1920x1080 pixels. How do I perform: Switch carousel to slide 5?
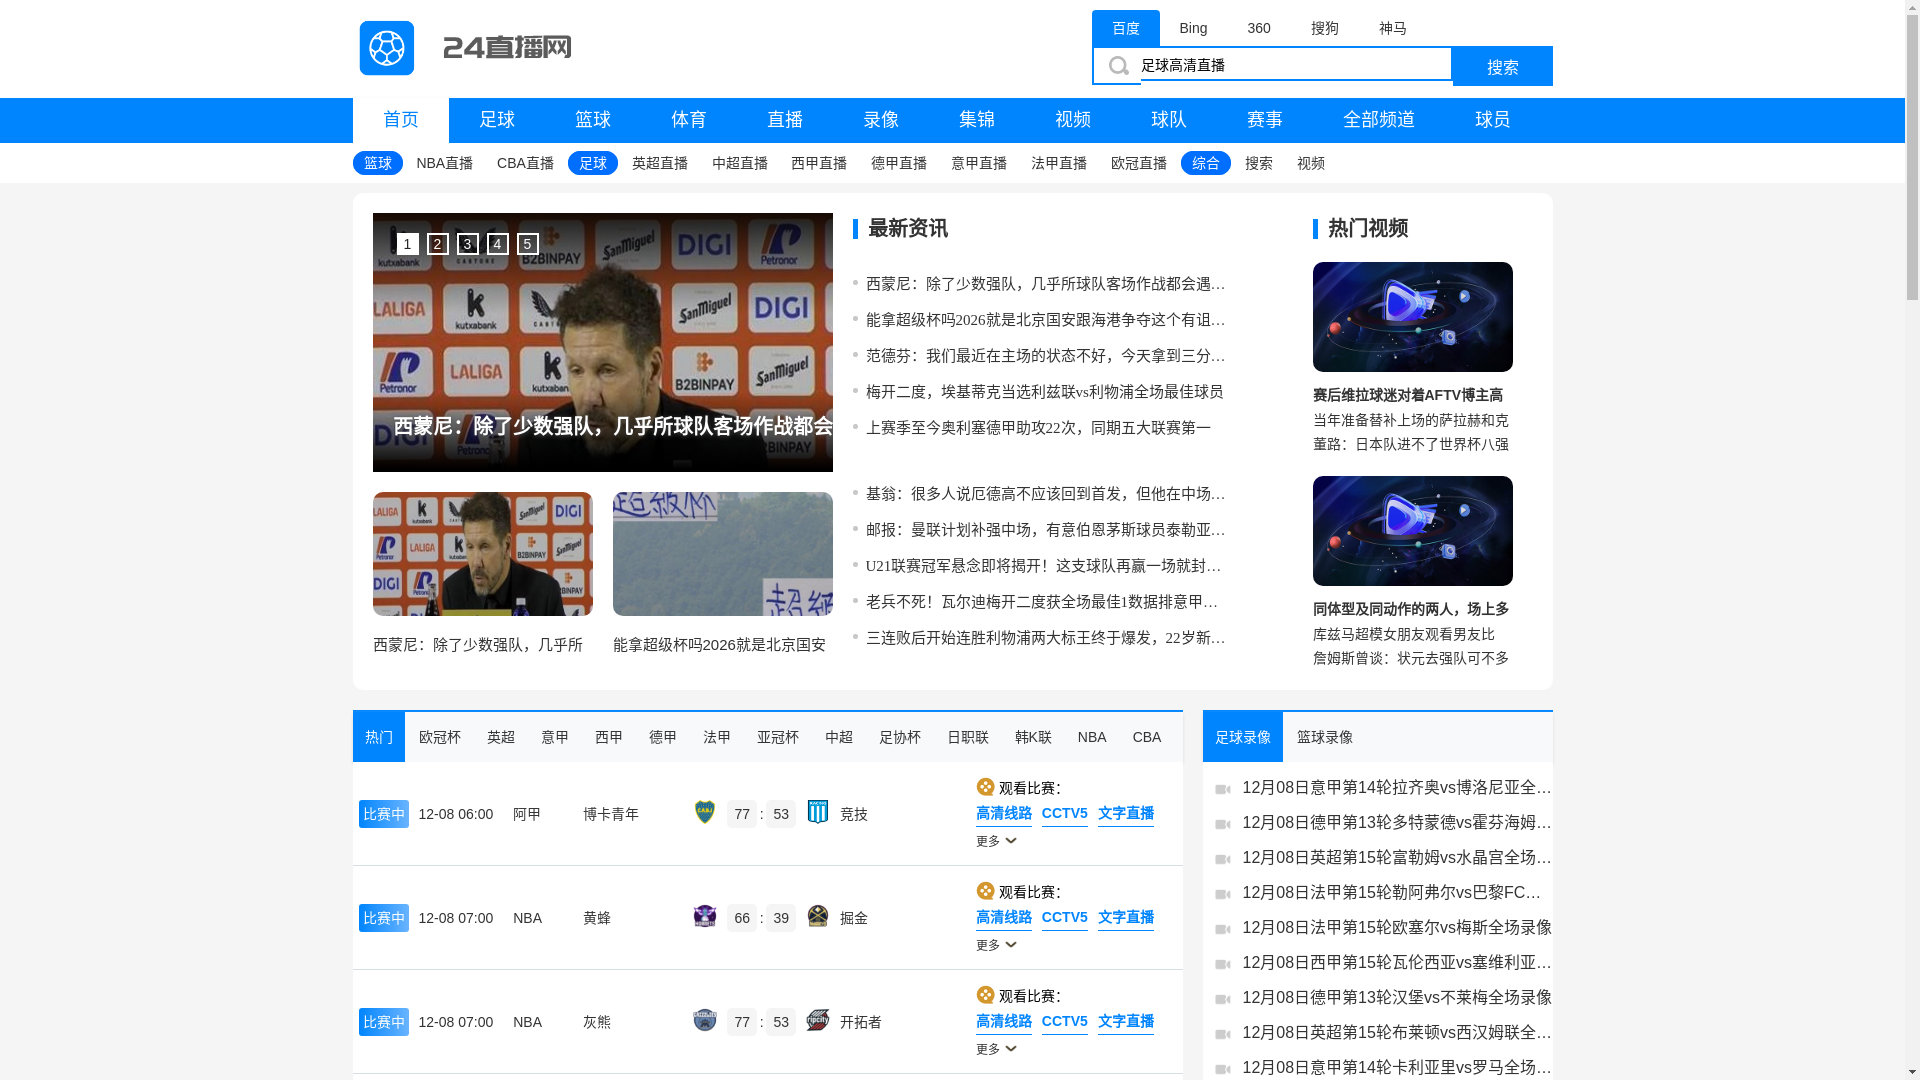coord(527,244)
